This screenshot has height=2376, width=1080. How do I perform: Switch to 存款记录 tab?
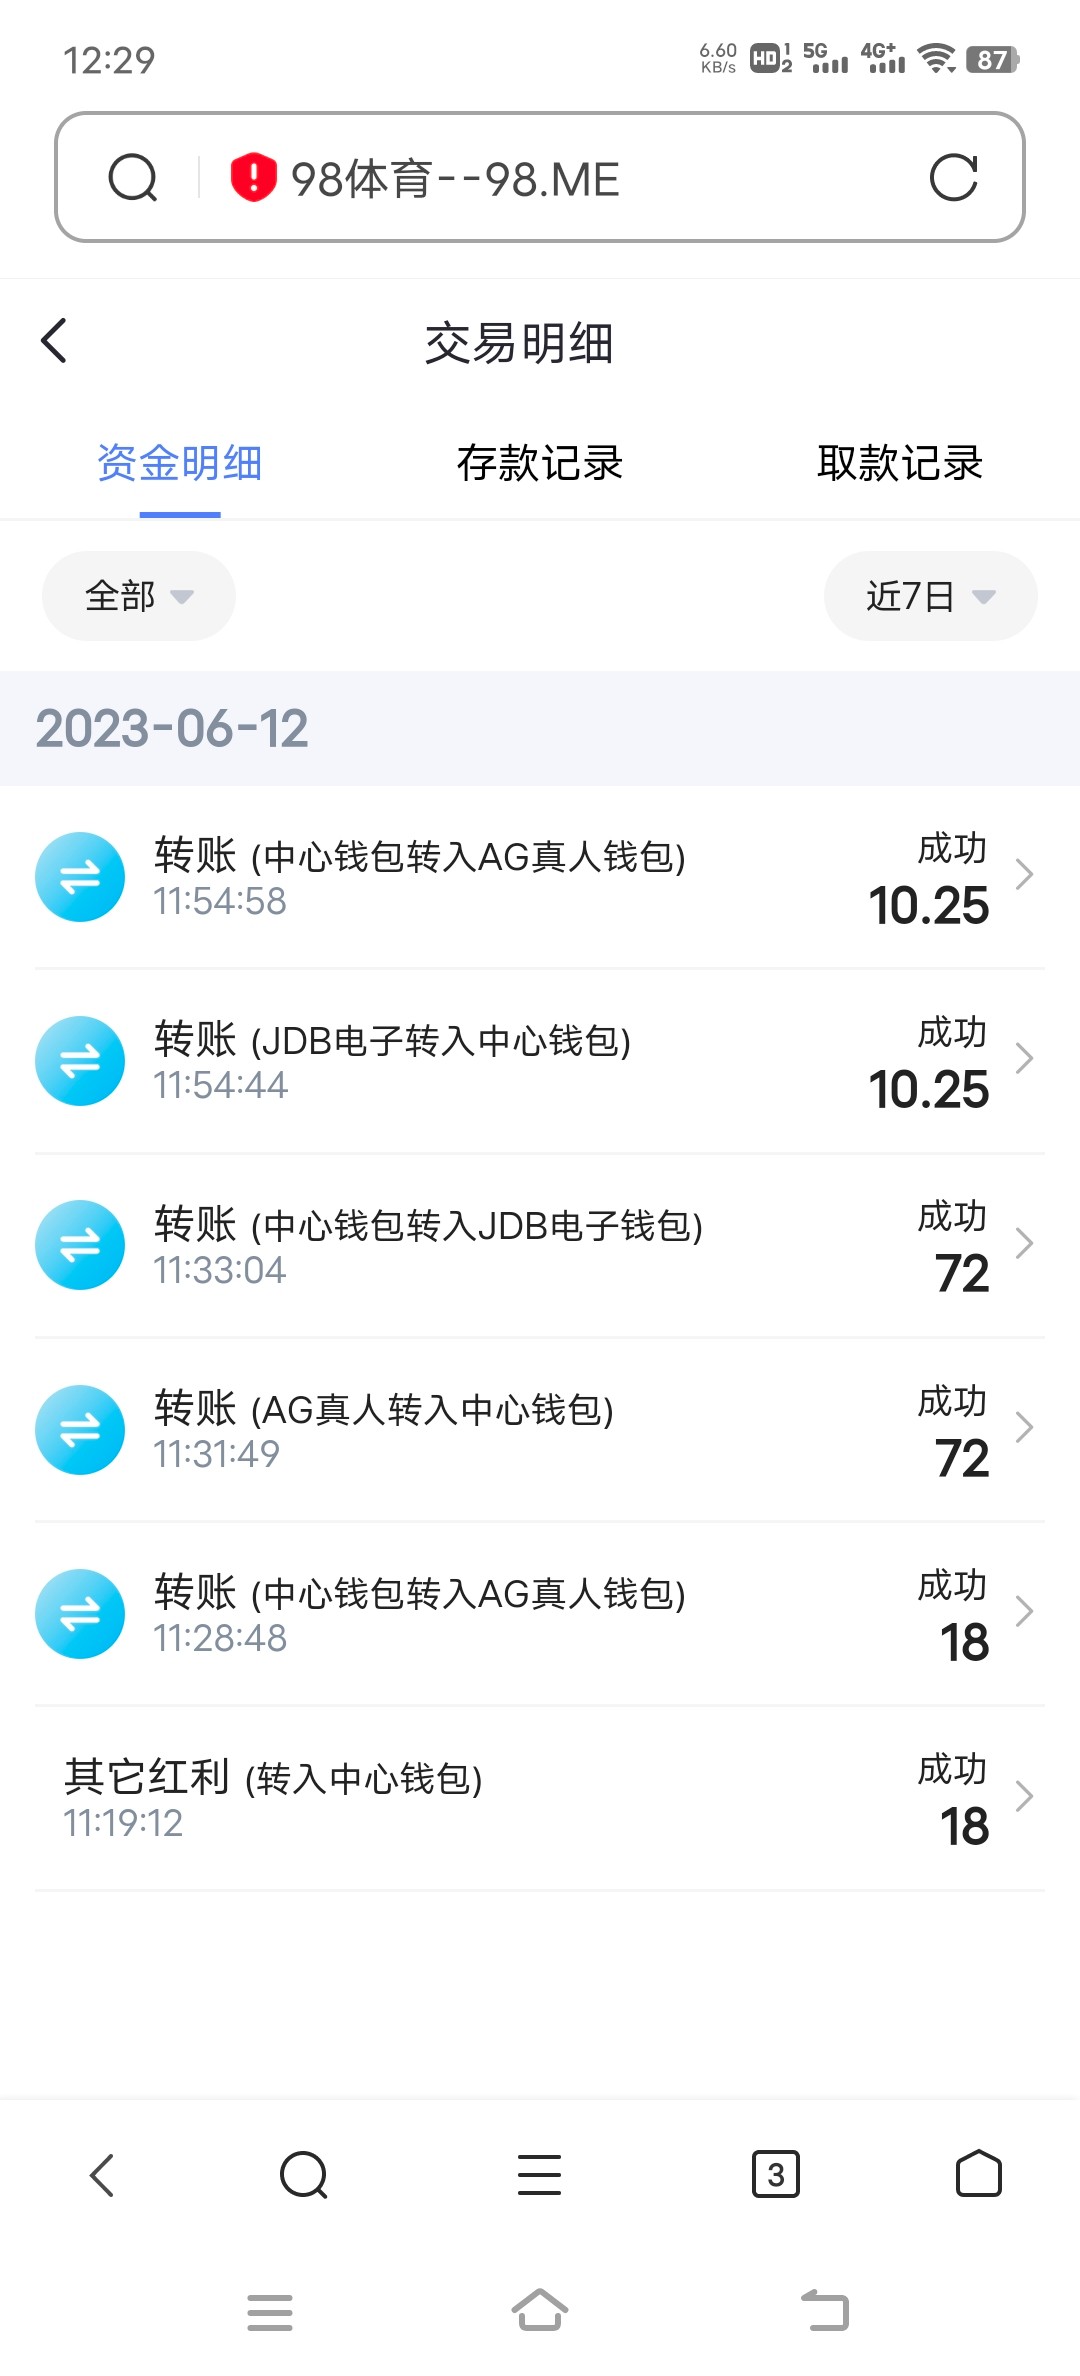click(x=540, y=464)
